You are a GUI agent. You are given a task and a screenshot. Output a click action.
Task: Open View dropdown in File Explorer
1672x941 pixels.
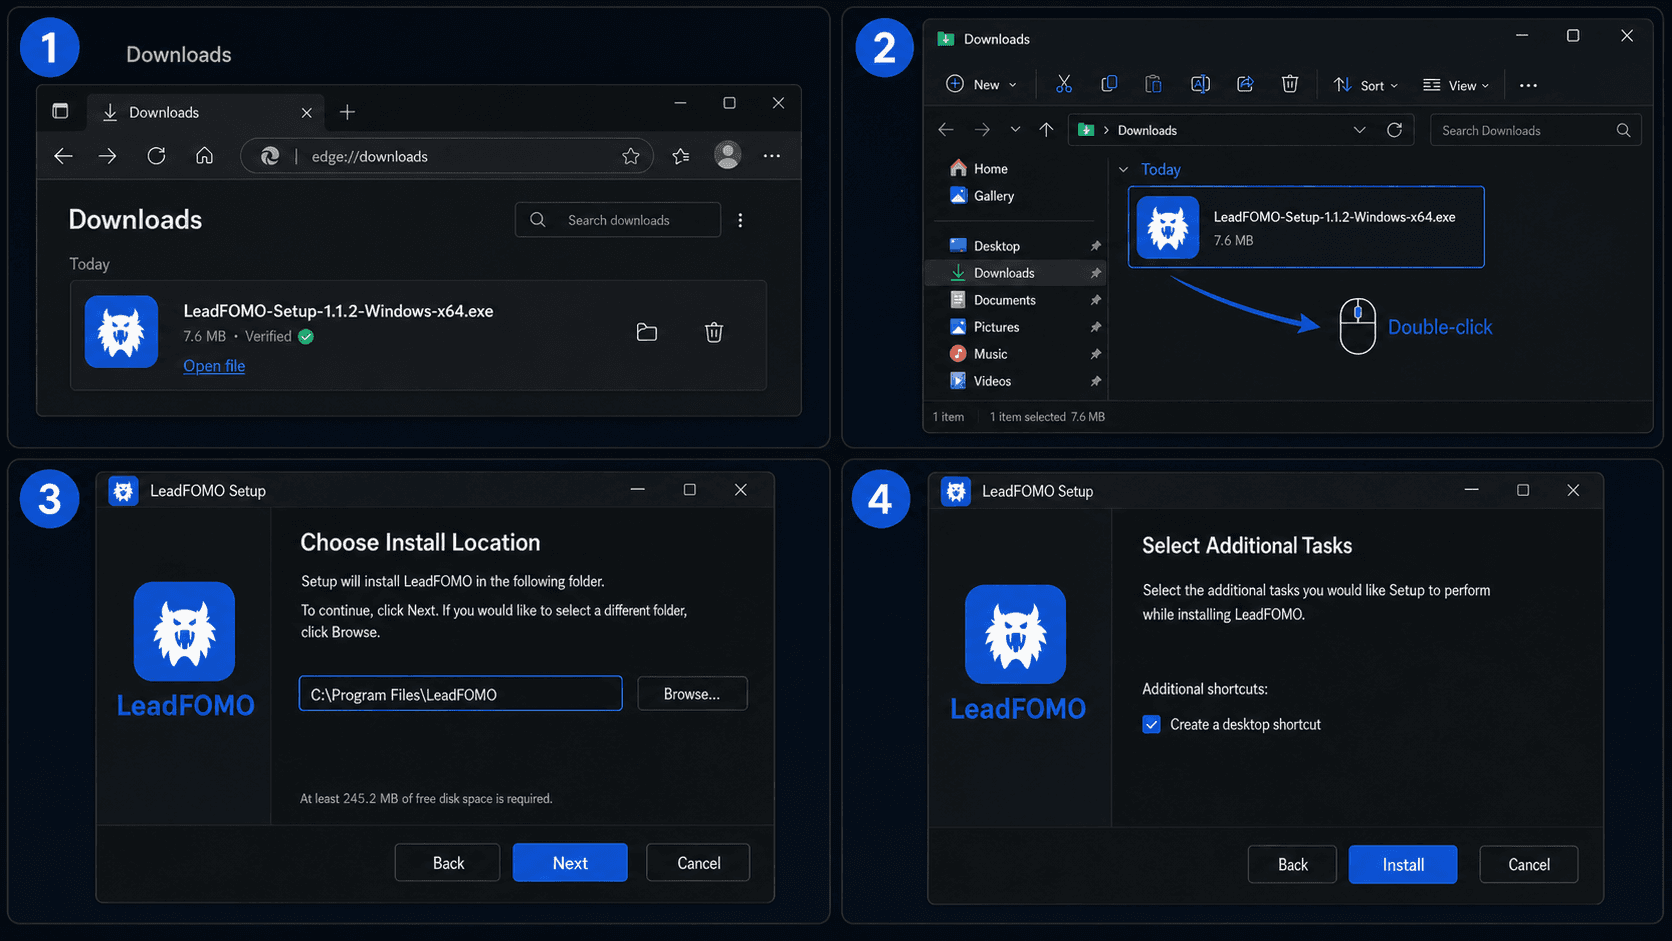[1456, 85]
